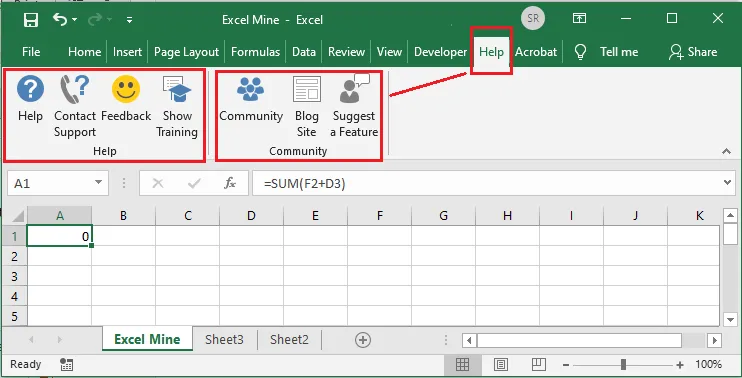Screen dimensions: 742x378
Task: Open the Developer tab
Action: (x=440, y=52)
